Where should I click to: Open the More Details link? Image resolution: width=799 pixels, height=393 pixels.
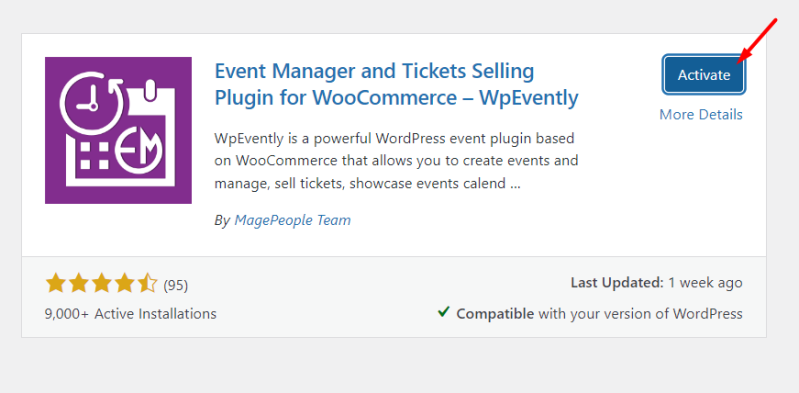coord(701,114)
